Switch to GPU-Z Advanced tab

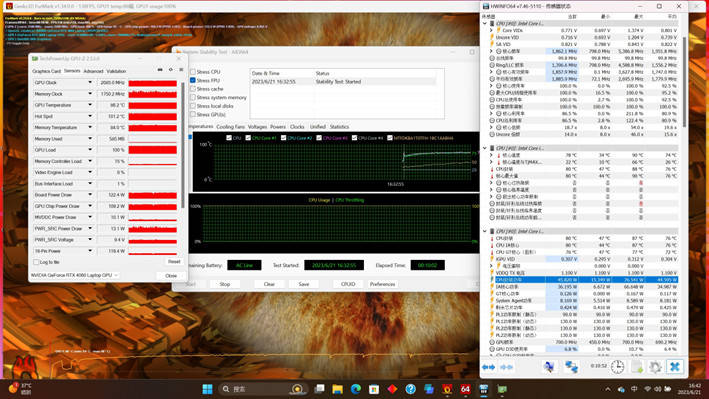pos(94,71)
